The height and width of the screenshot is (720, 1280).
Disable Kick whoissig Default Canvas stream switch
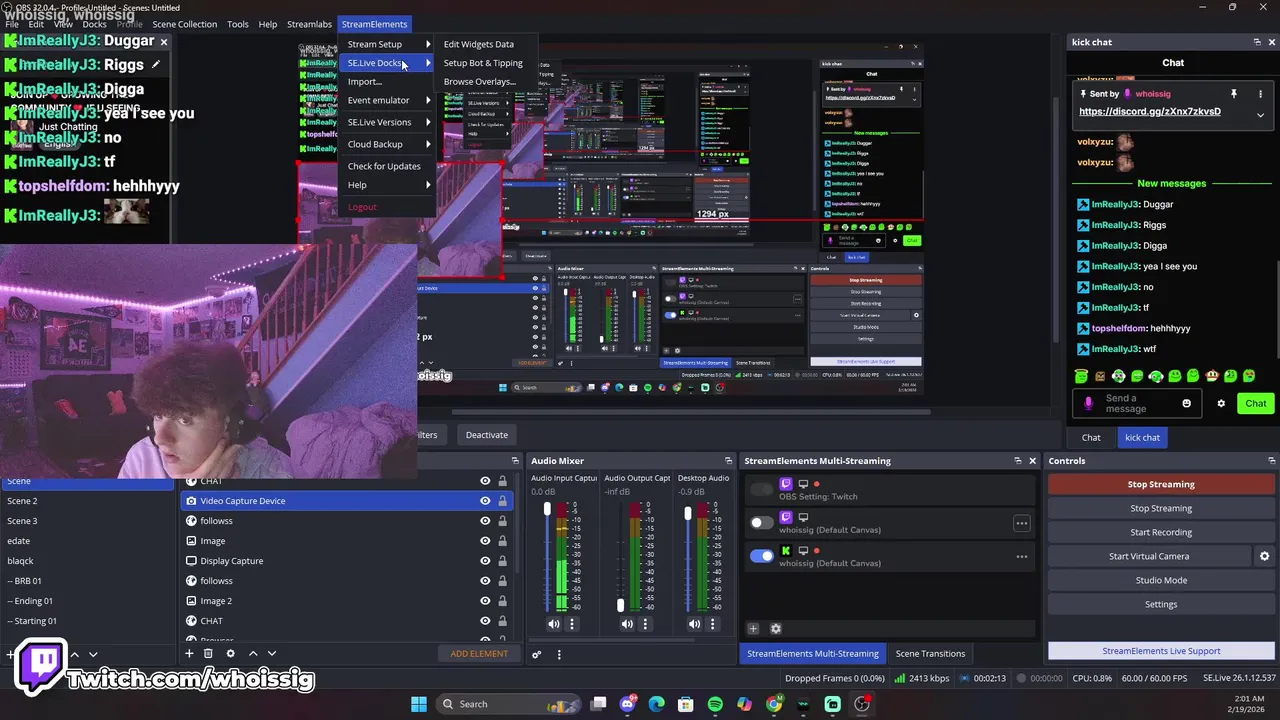(762, 556)
